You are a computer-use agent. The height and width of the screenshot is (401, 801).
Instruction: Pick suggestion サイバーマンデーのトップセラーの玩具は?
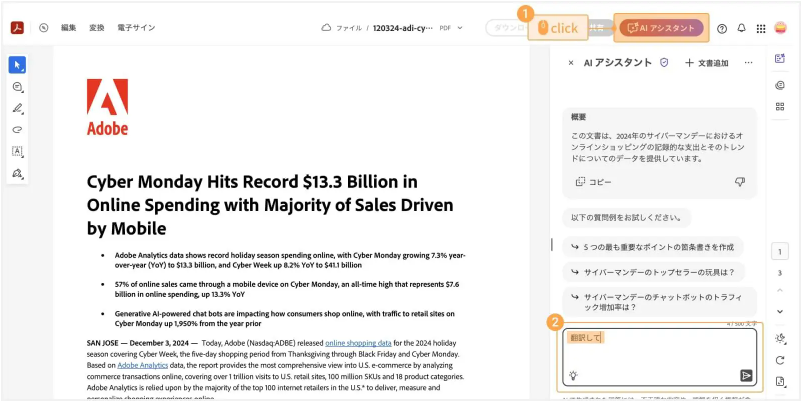(653, 272)
